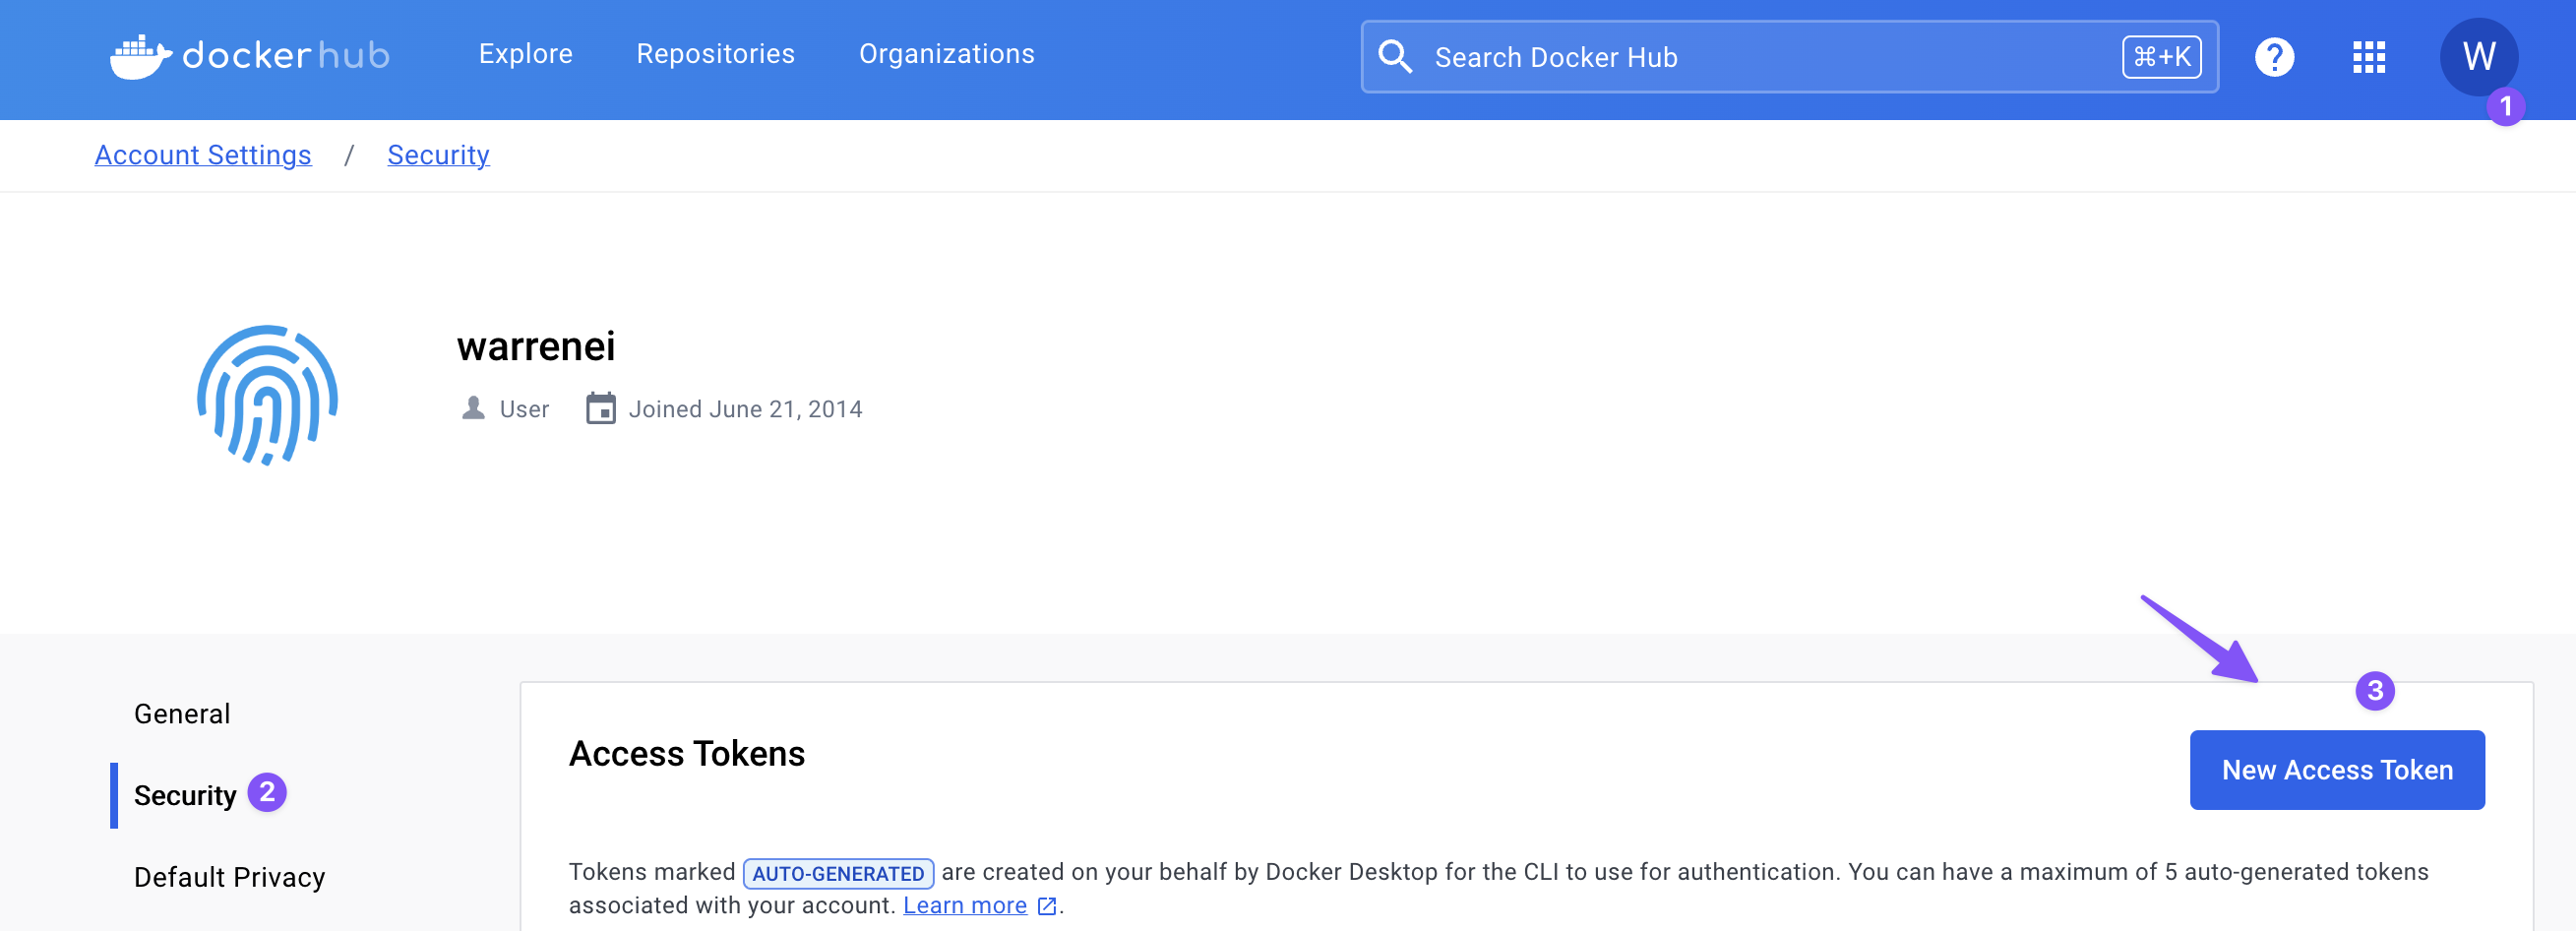Open Repositories in the top navigation
The height and width of the screenshot is (931, 2576).
[715, 54]
